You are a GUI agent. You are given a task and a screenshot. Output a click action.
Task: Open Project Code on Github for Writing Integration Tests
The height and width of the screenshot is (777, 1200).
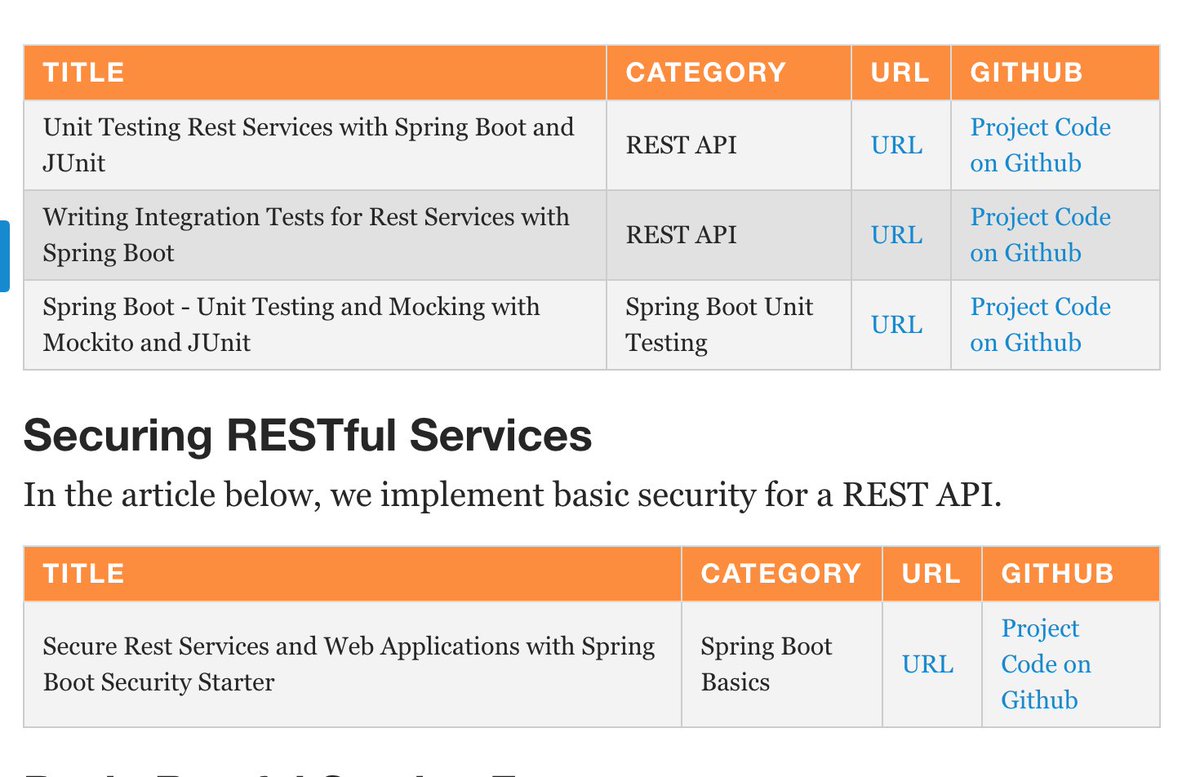(1040, 235)
